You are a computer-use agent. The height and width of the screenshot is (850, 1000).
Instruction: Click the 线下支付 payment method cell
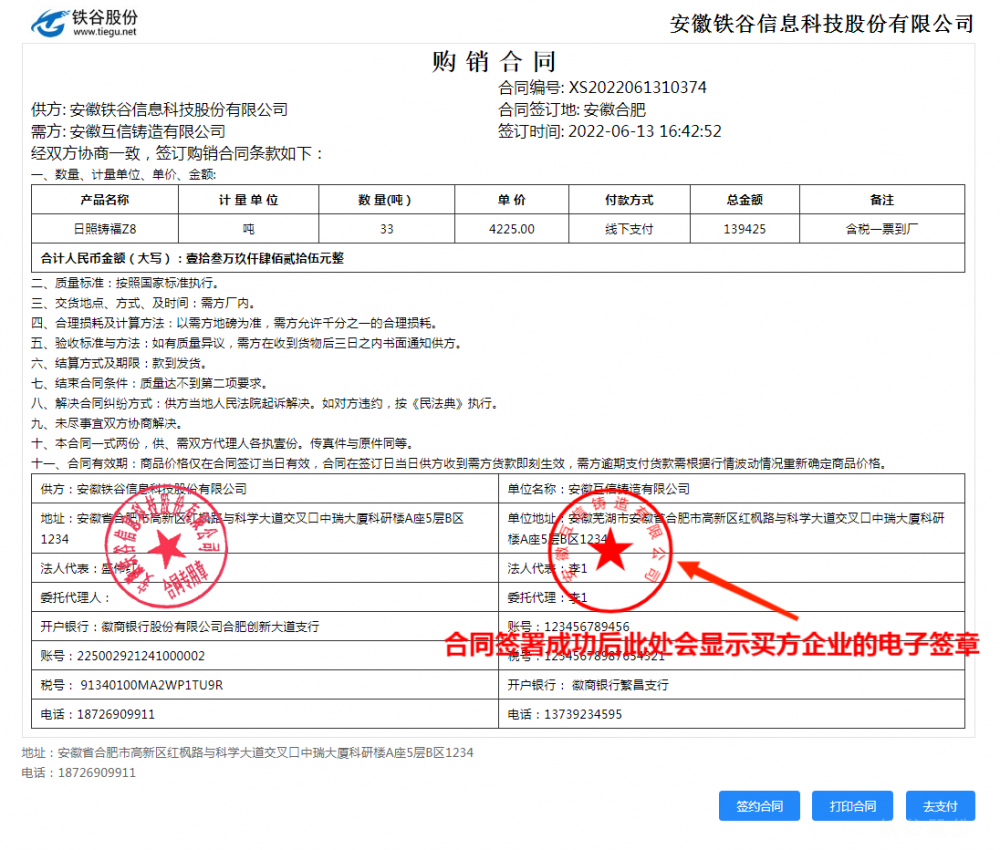629,229
